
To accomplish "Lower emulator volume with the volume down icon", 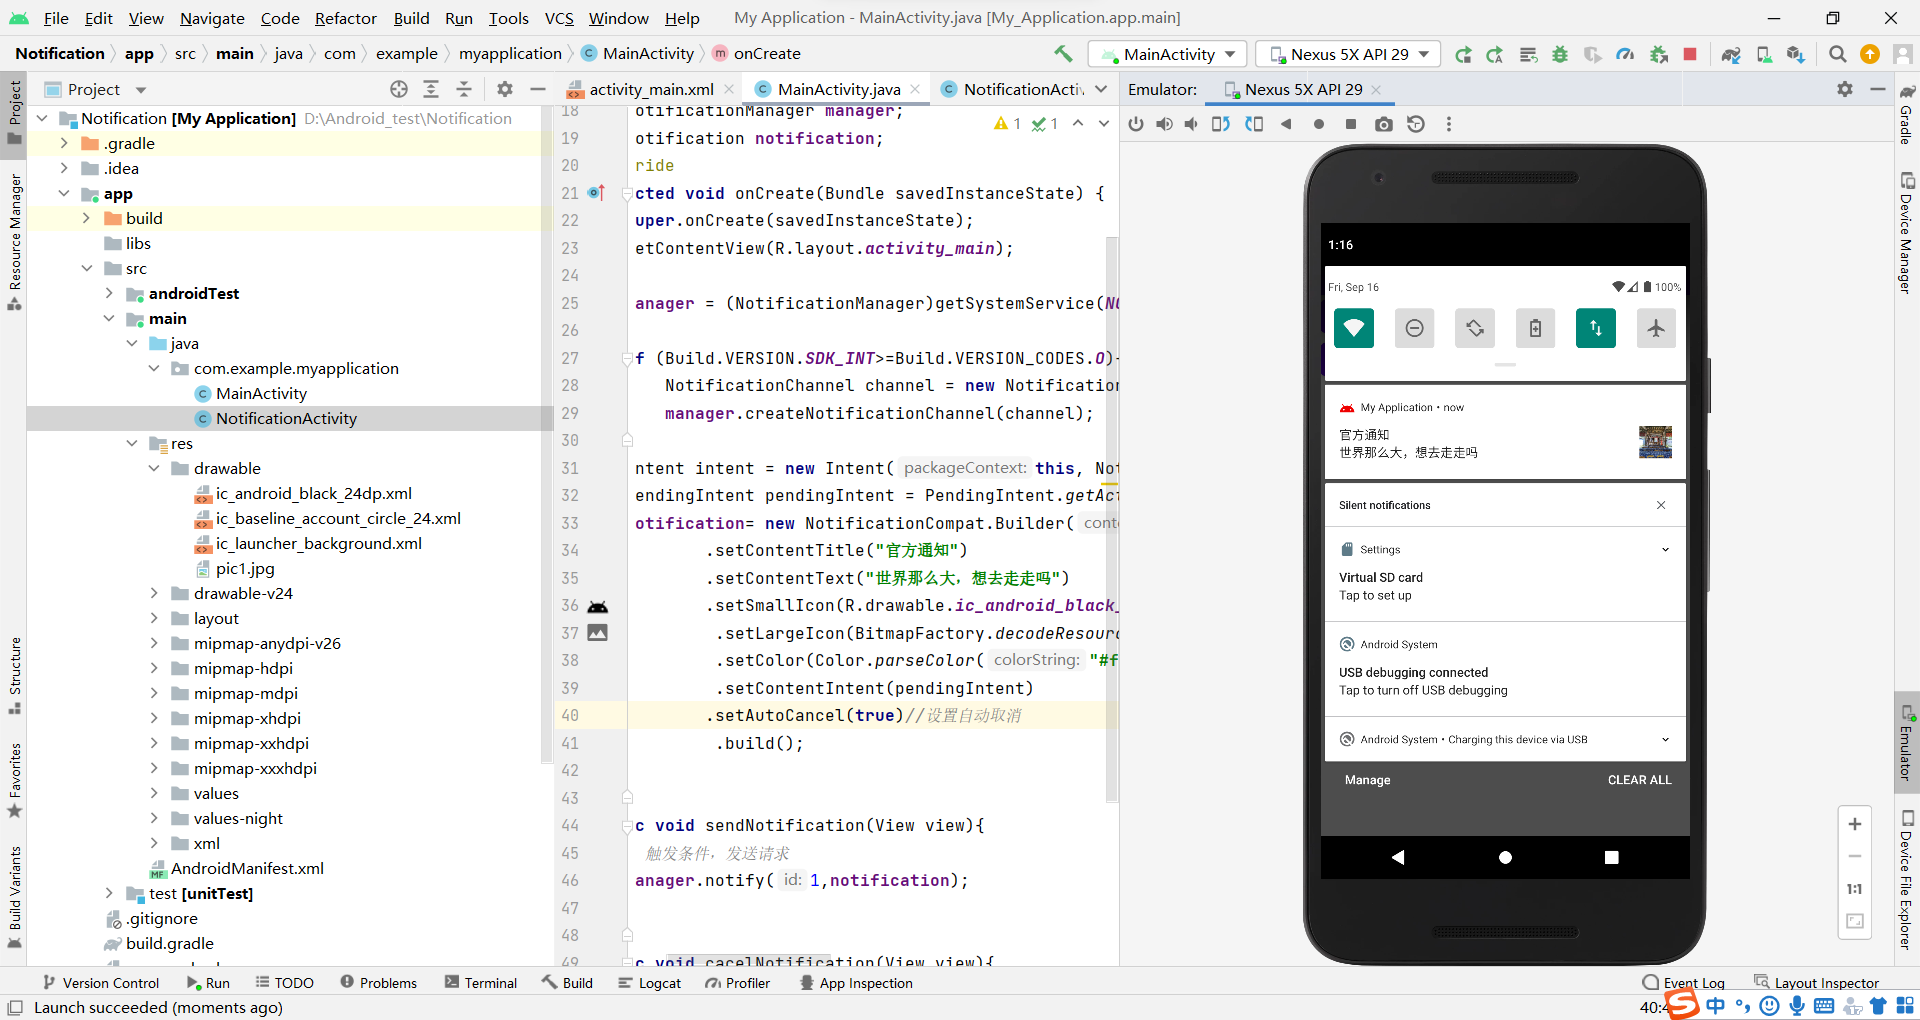I will point(1190,124).
